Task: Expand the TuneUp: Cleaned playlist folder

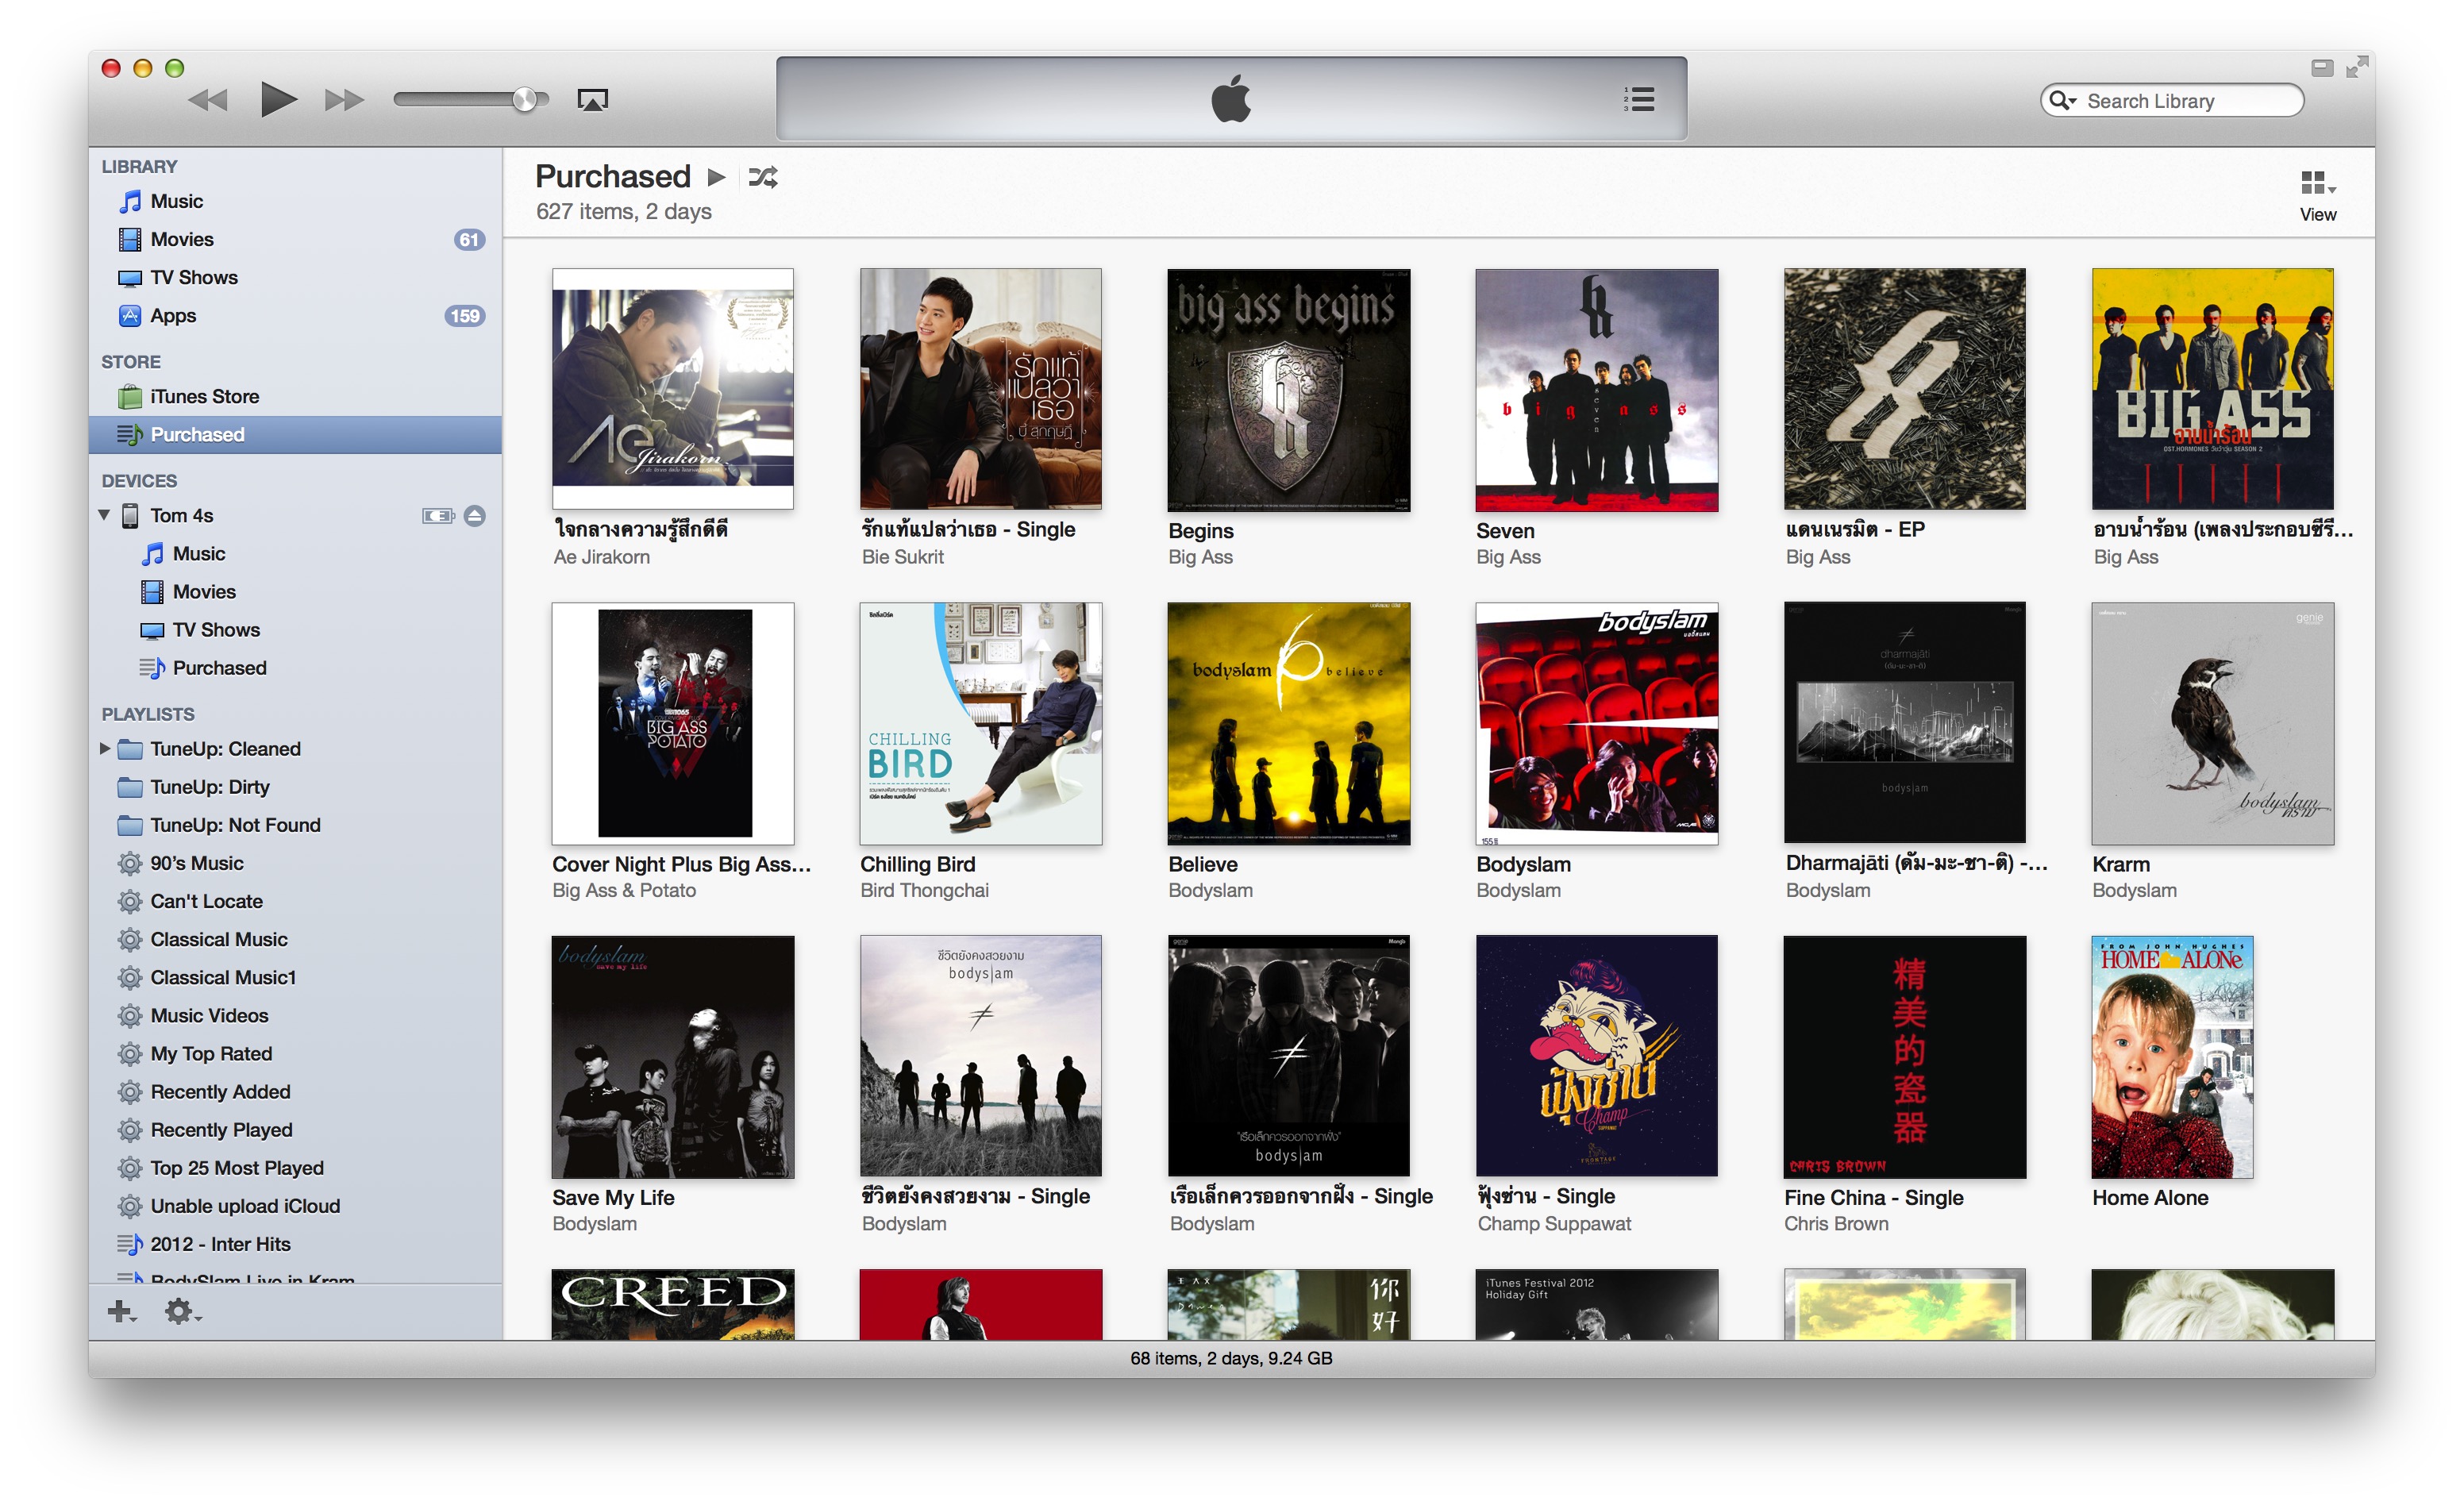Action: click(x=104, y=749)
